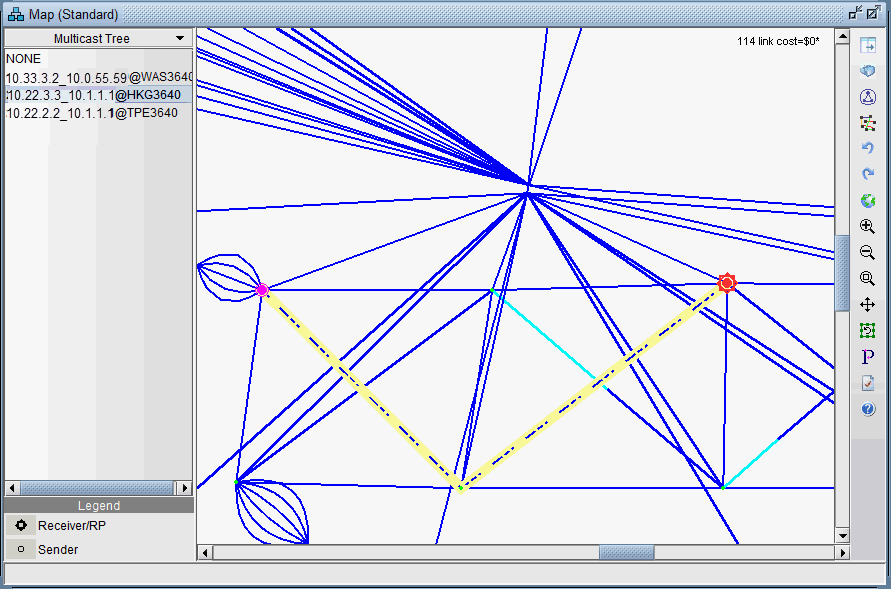Viewport: 891px width, 589px height.
Task: Click the topology layout nodes icon
Action: (x=867, y=122)
